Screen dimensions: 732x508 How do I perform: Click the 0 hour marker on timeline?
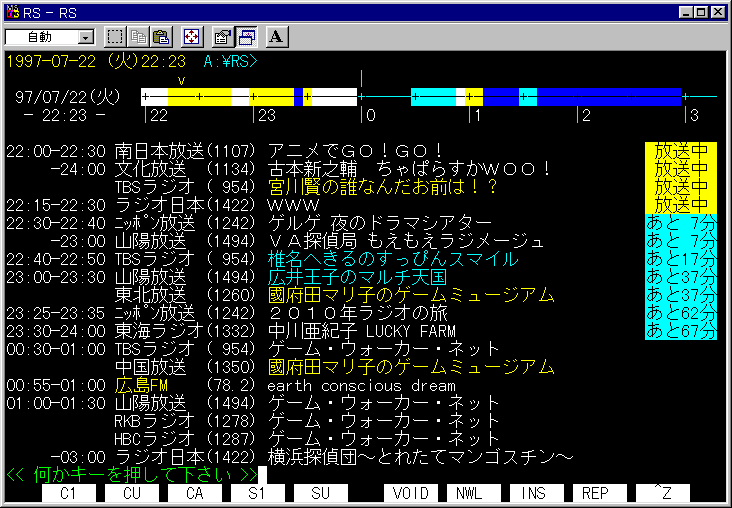click(x=371, y=115)
